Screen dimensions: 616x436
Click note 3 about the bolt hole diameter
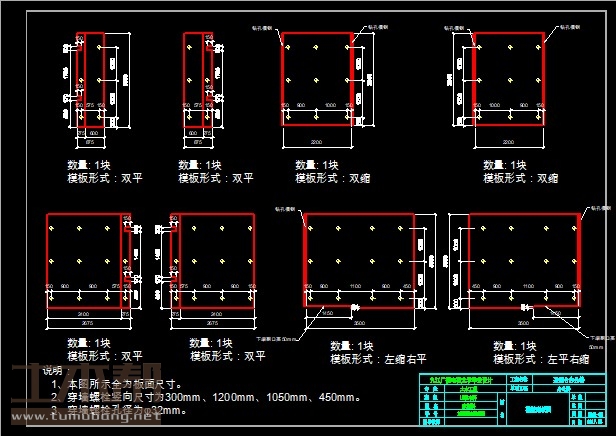(130, 410)
